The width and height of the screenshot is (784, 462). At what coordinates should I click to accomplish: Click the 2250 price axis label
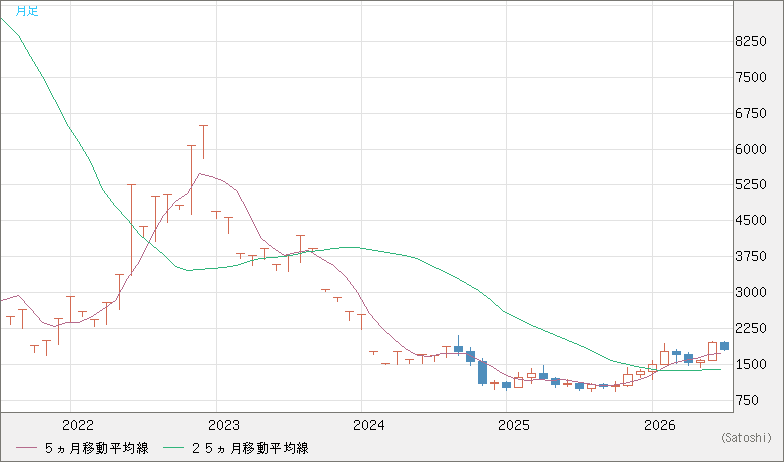751,328
